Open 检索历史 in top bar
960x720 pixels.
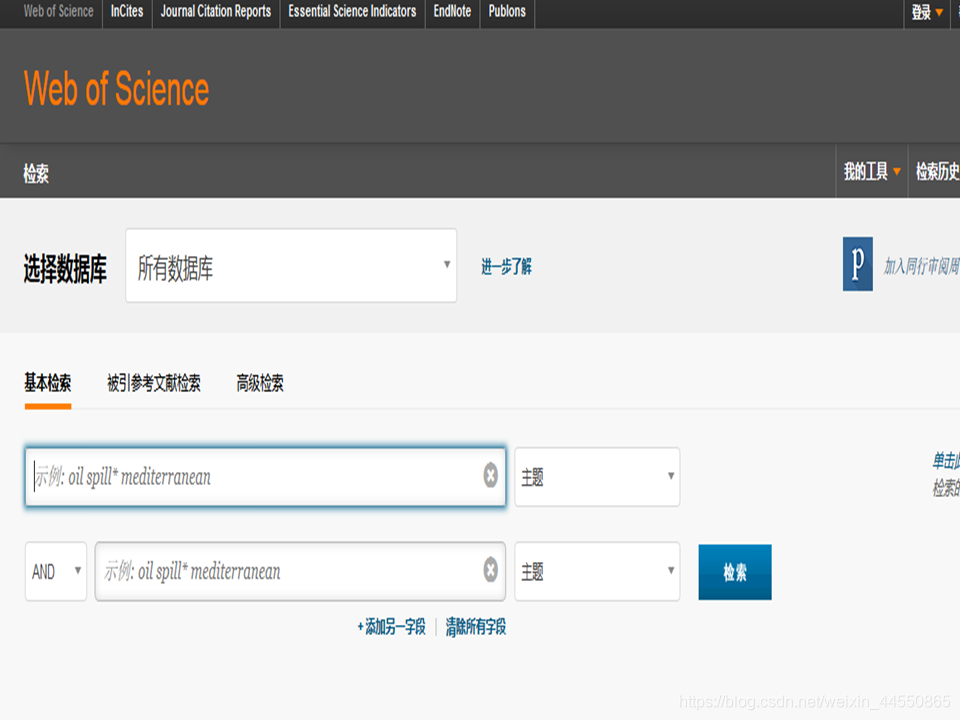click(937, 171)
